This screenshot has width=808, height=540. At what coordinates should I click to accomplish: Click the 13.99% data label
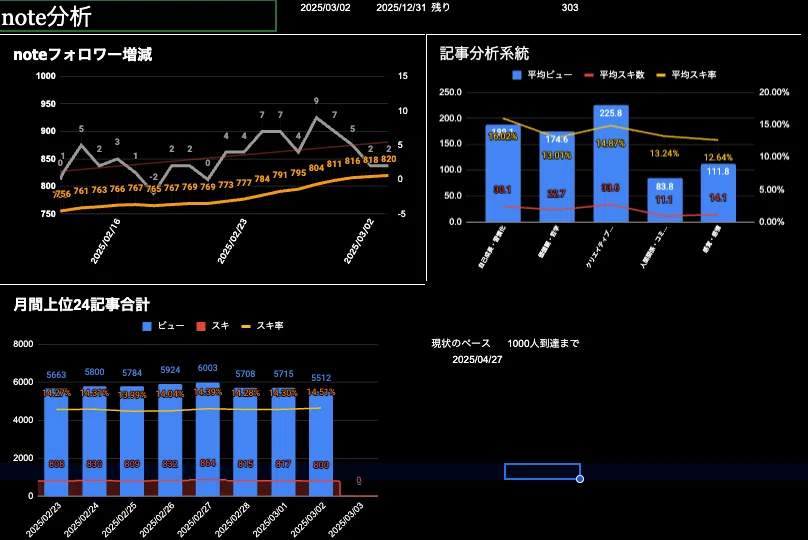[132, 395]
